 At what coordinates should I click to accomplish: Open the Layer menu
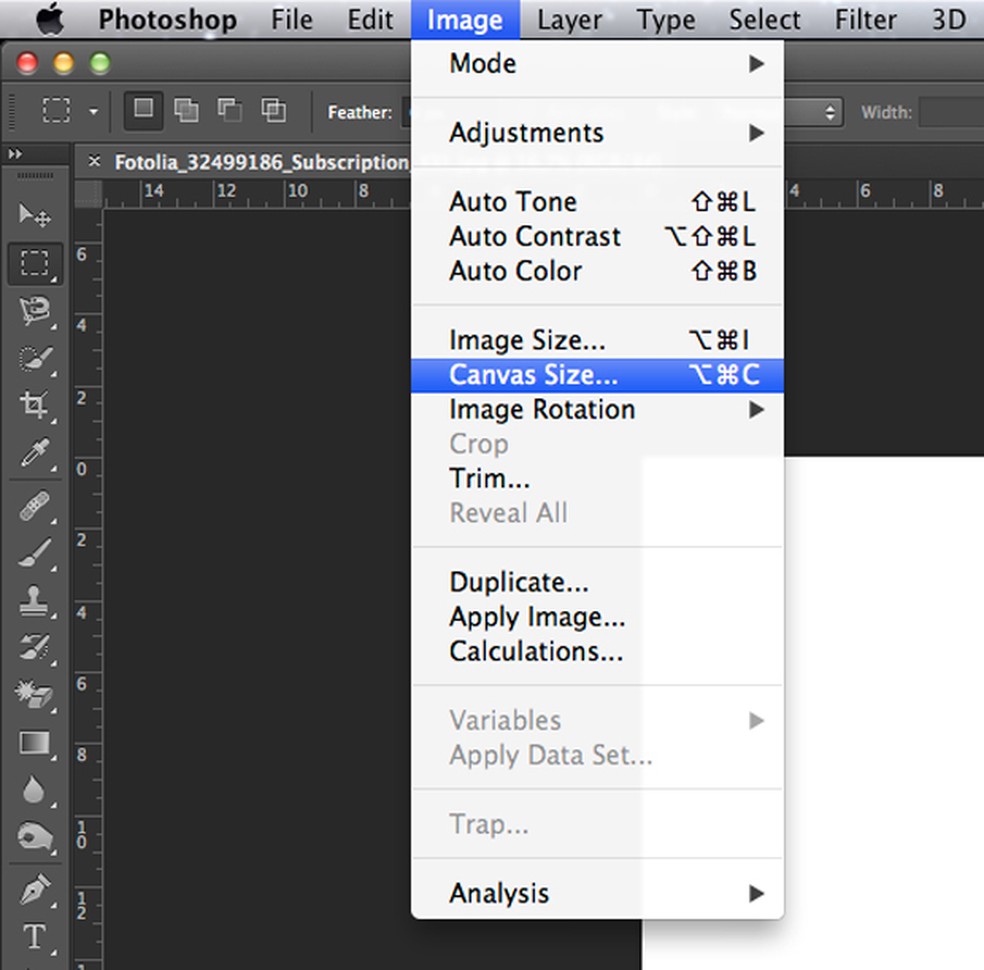[570, 19]
